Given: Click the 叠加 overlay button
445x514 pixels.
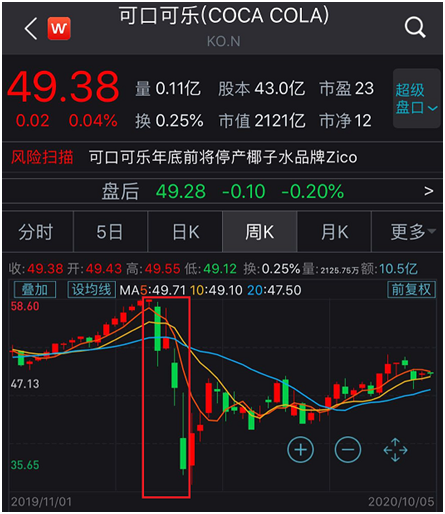Looking at the screenshot, I should [35, 290].
